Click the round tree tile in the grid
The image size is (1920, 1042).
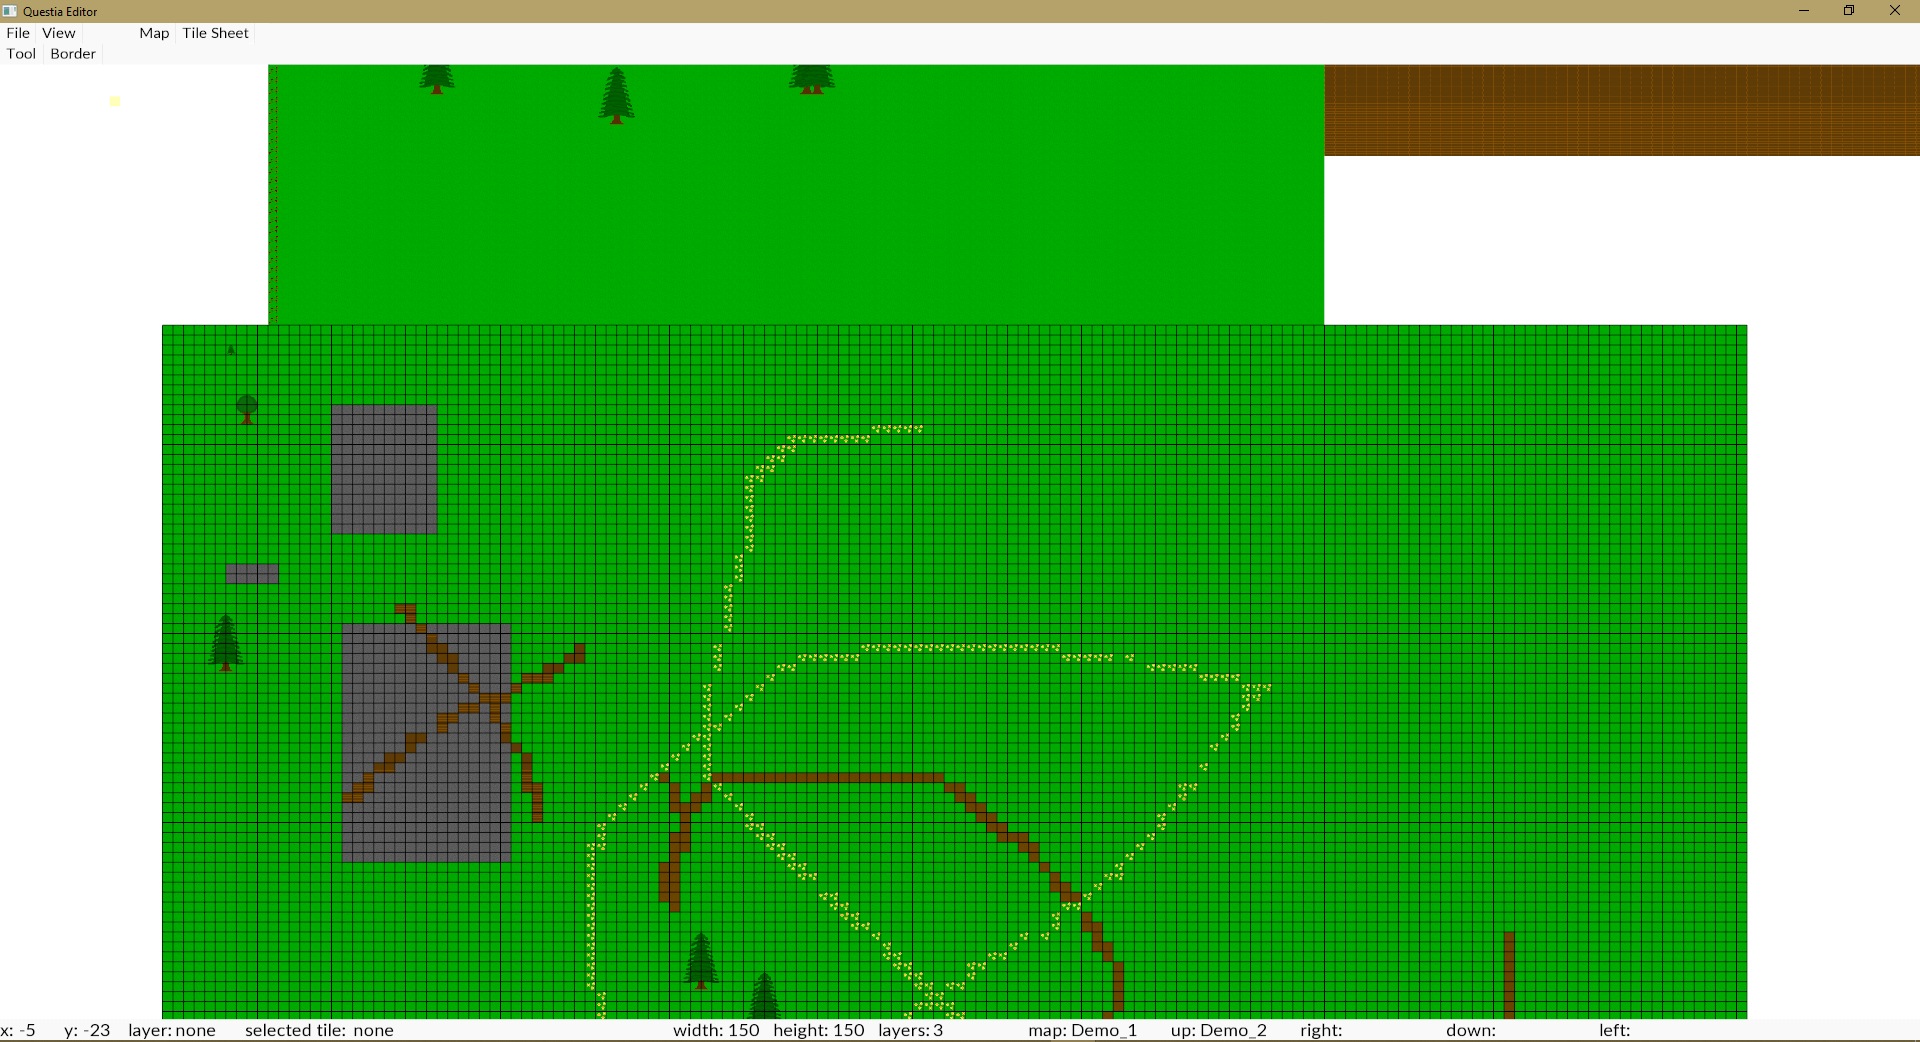(x=247, y=408)
